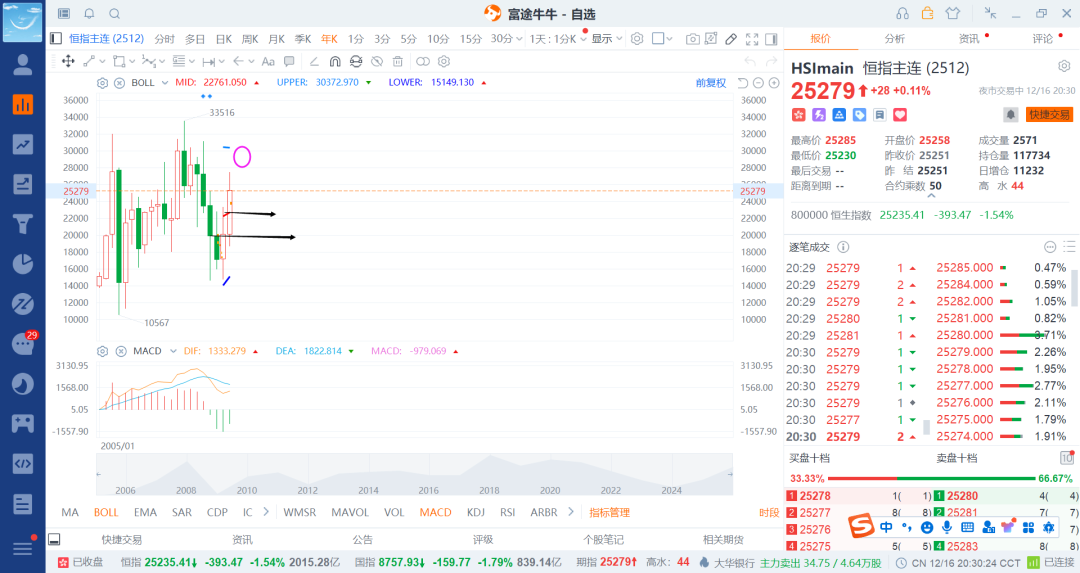The height and width of the screenshot is (573, 1080).
Task: Open the code editor sidebar icon
Action: coord(23,463)
